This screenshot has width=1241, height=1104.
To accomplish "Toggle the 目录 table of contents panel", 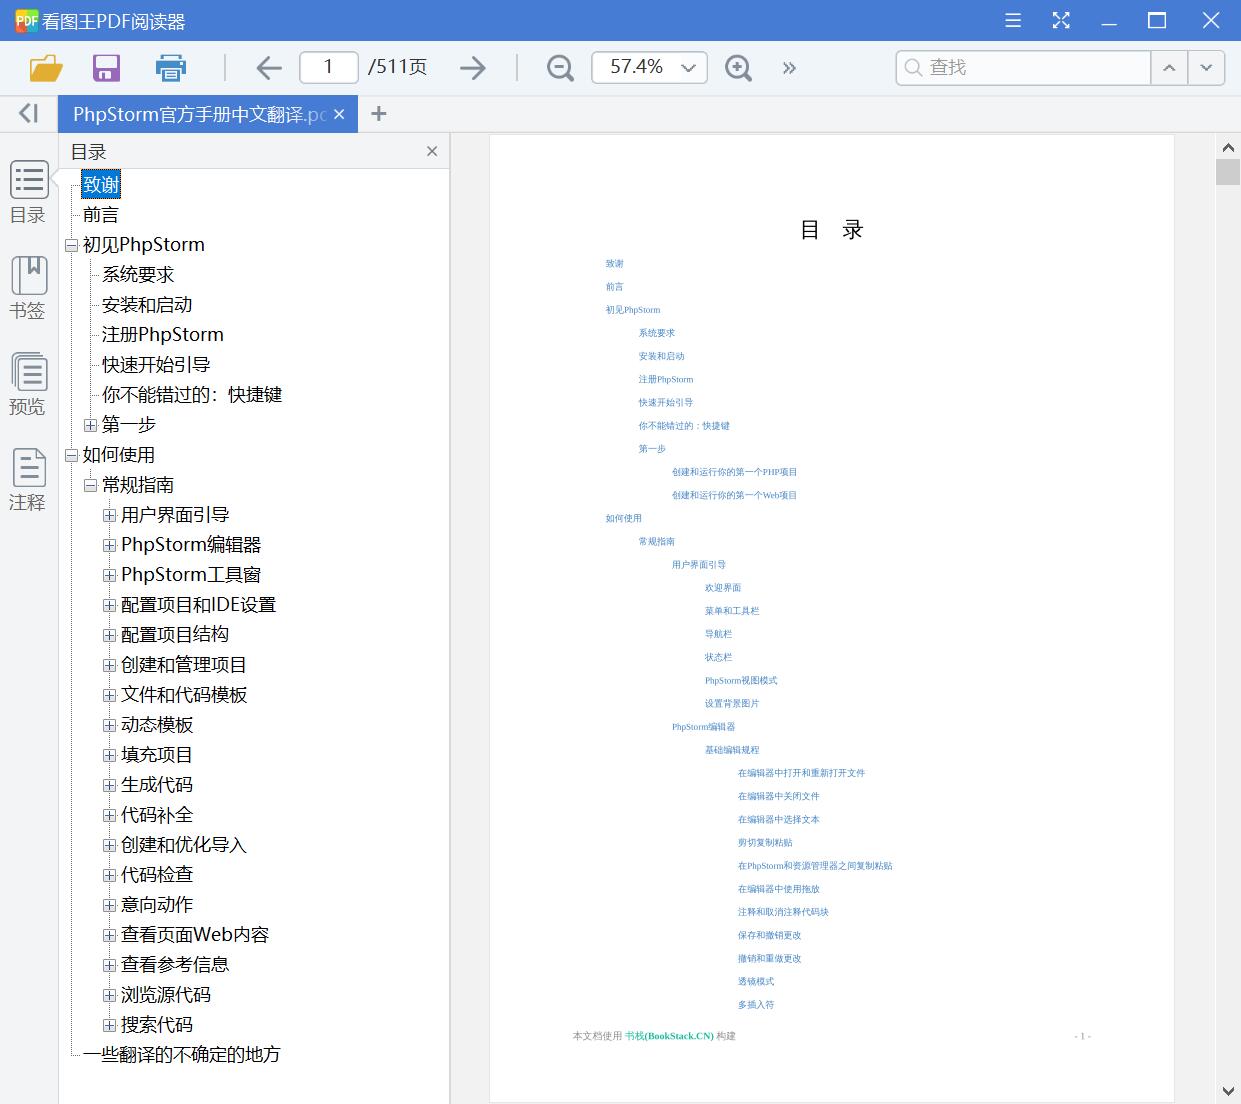I will click(x=28, y=192).
